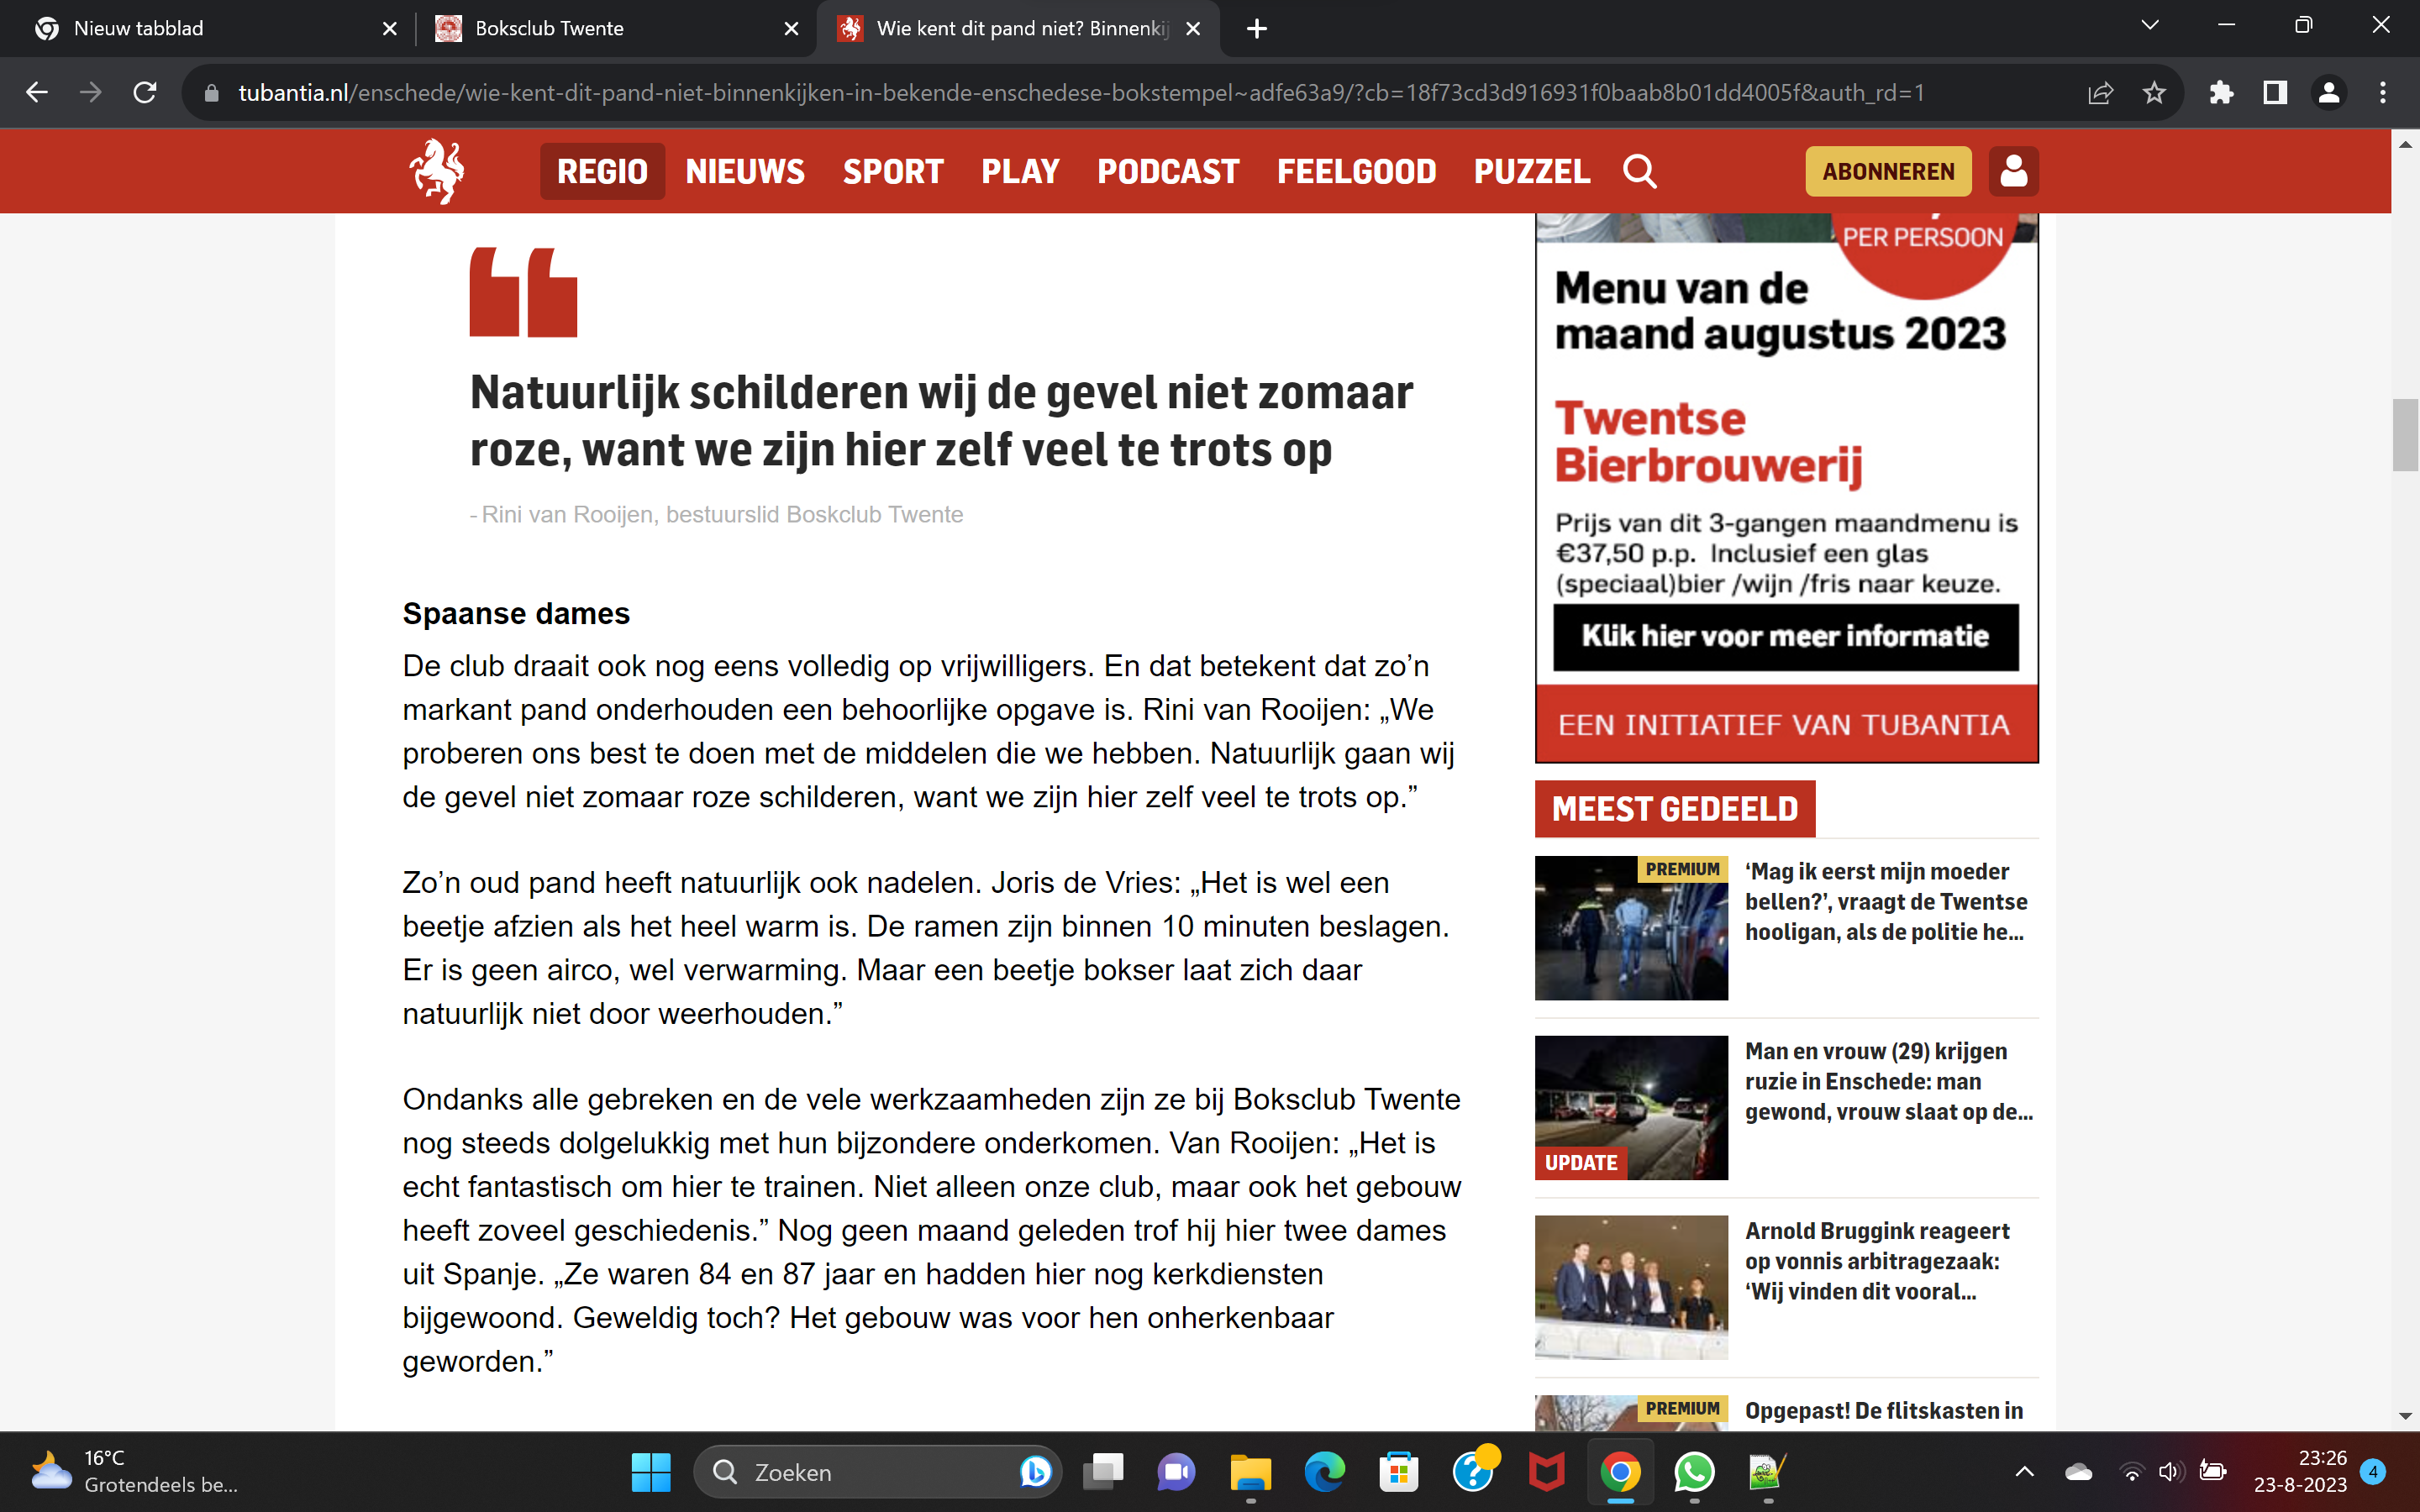Image resolution: width=2420 pixels, height=1512 pixels.
Task: Click the Chrome icon in the taskbar
Action: [1620, 1472]
